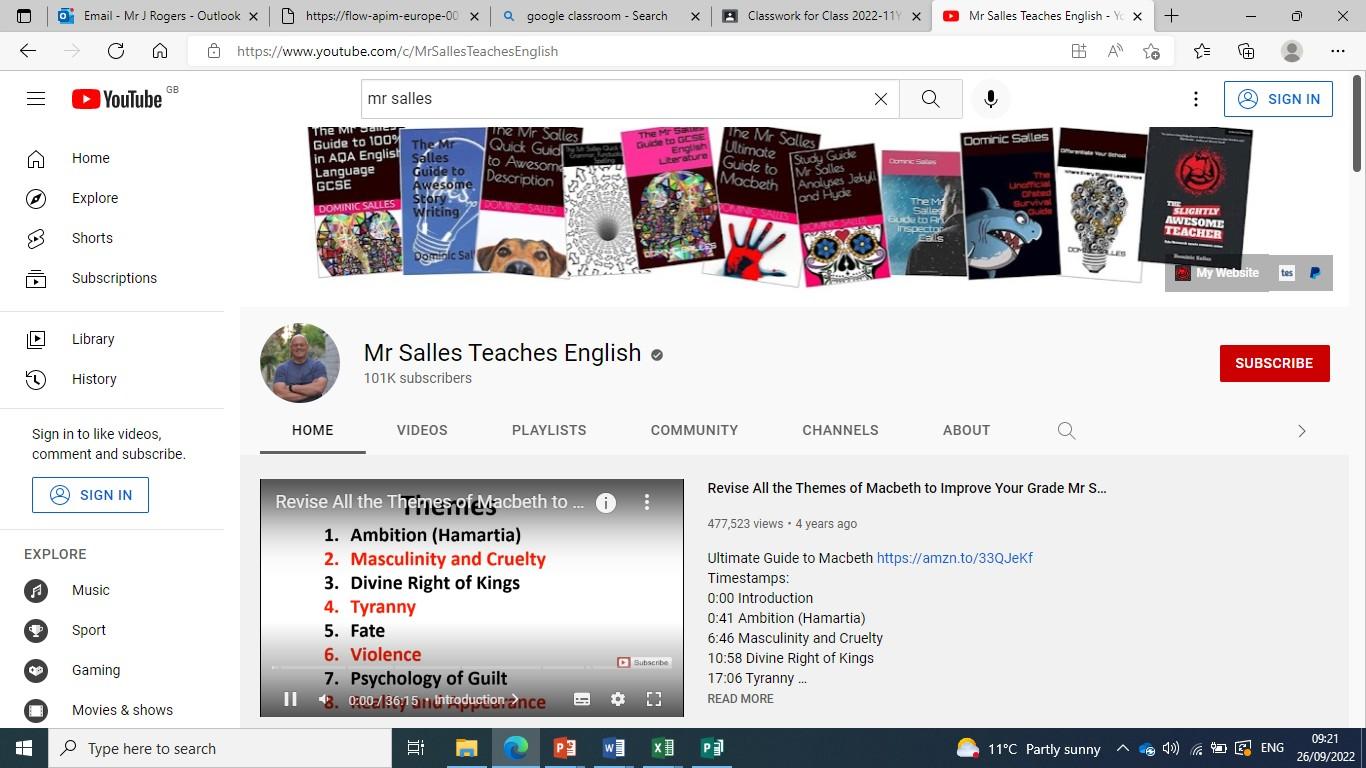Image resolution: width=1366 pixels, height=768 pixels.
Task: Click the top-right SIGN IN button
Action: (x=1278, y=99)
